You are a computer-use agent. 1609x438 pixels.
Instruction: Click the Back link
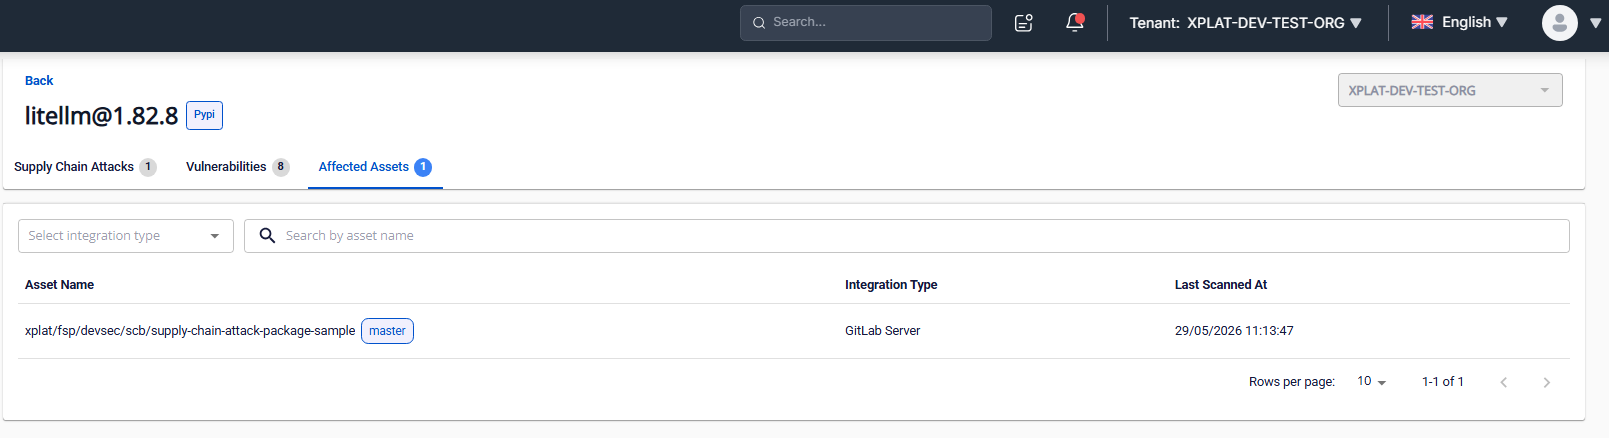(x=39, y=81)
